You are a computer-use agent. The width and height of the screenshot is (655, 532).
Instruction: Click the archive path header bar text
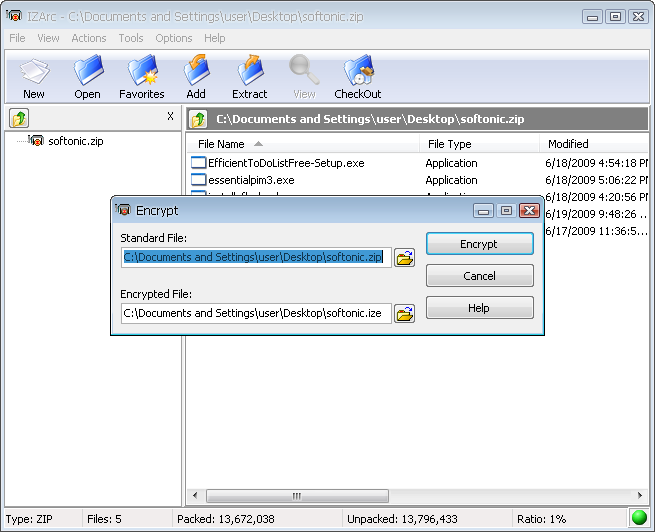click(370, 119)
